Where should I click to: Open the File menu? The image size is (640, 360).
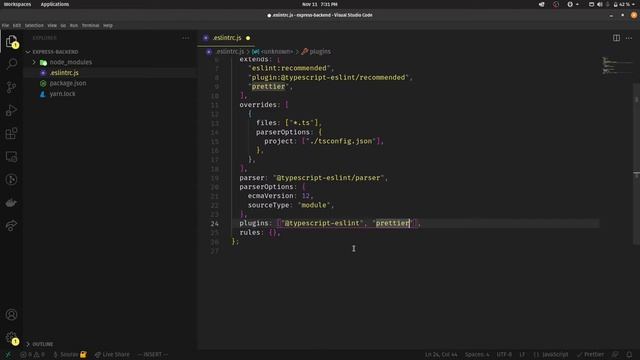(x=5, y=25)
